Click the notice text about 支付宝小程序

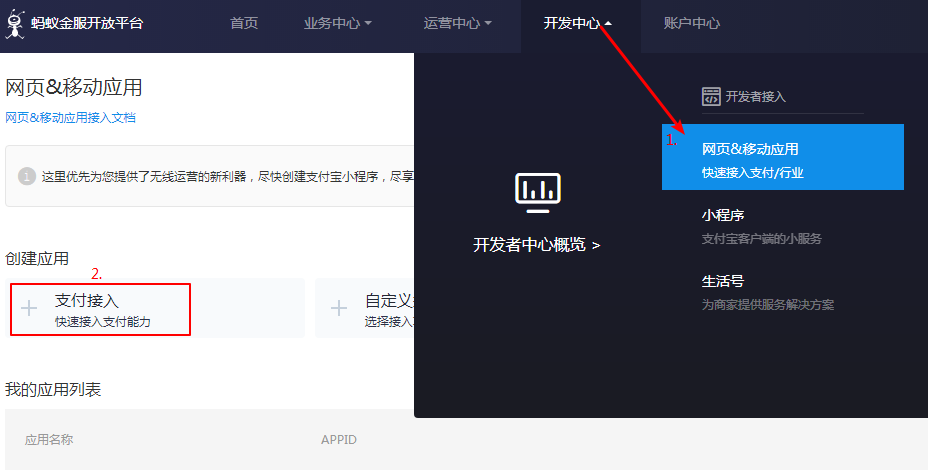pyautogui.click(x=228, y=176)
